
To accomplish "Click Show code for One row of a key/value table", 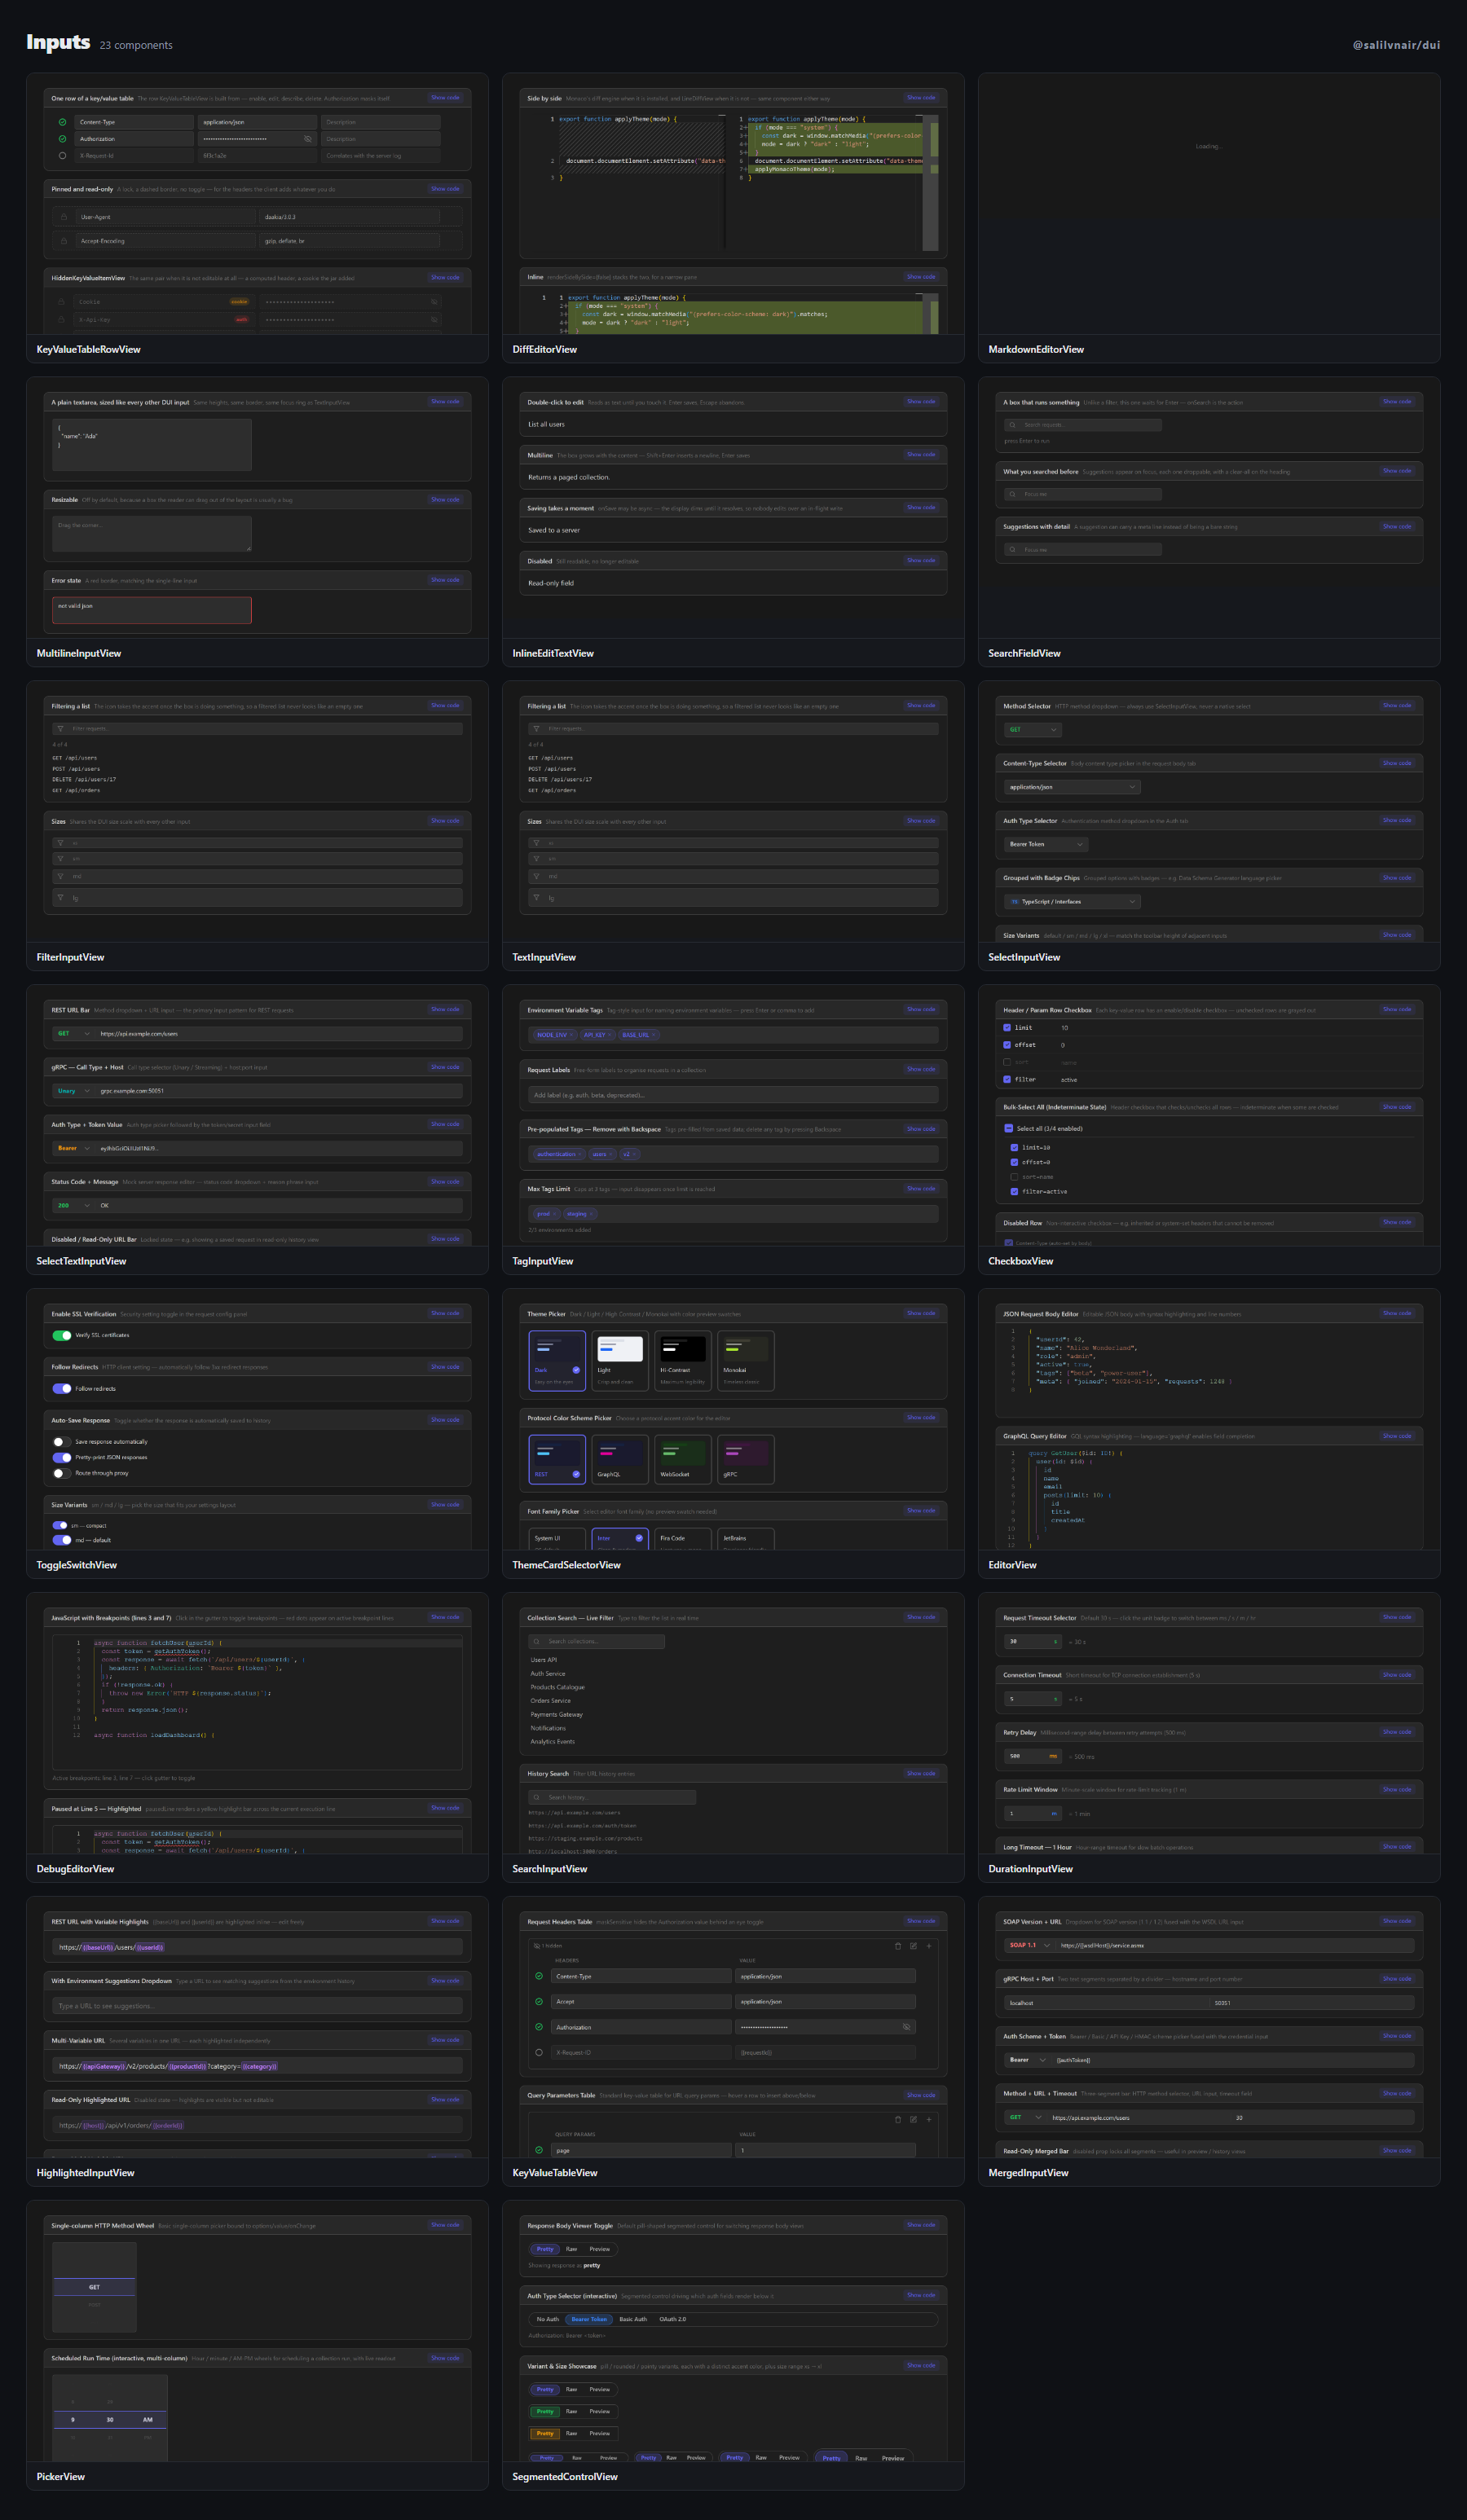I will coord(445,98).
